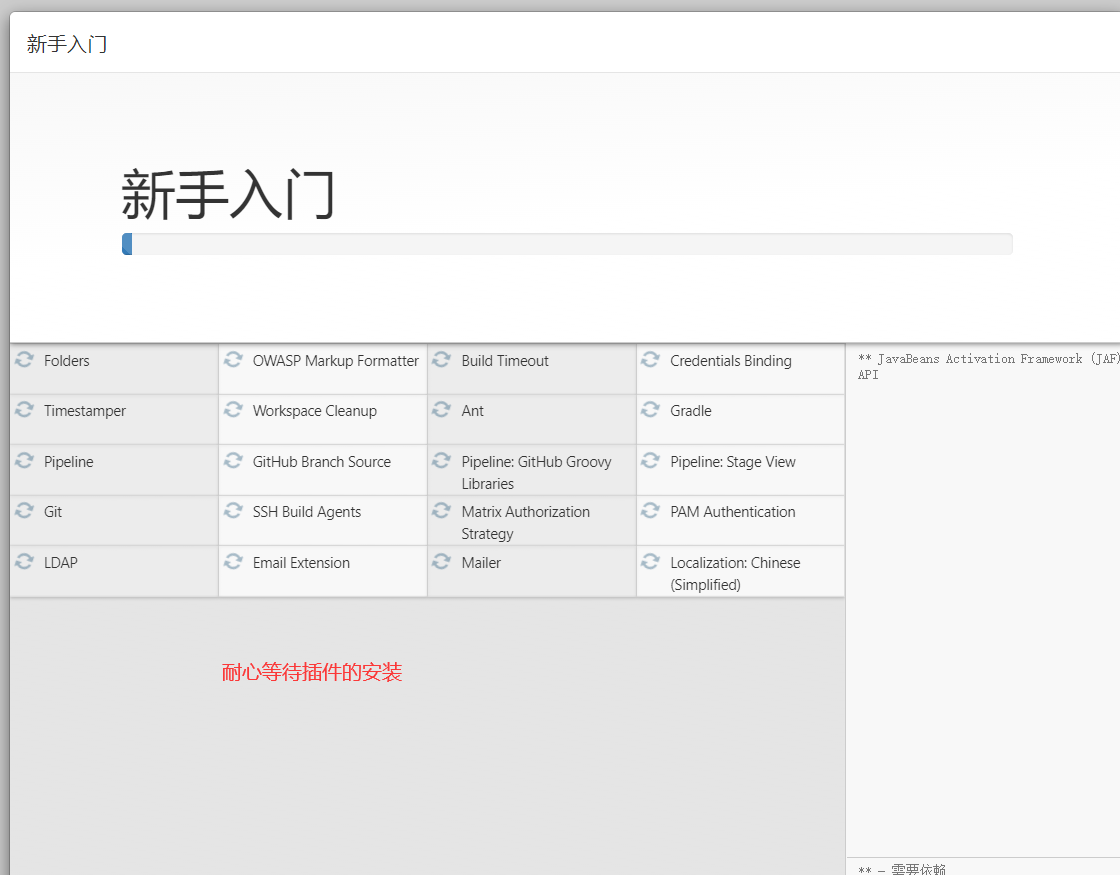Screen dimensions: 1120x875
Task: Click the refresh icon beside GitHub Branch Source
Action: point(233,460)
